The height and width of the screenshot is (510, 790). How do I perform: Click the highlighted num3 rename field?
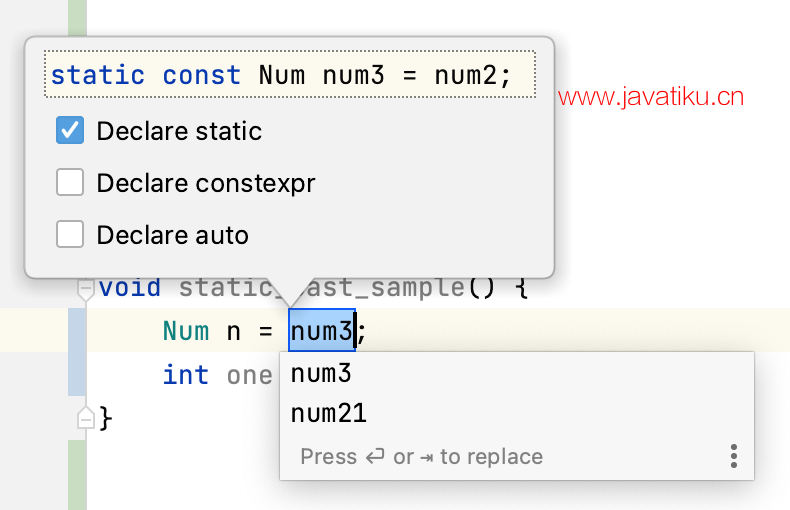coord(321,331)
